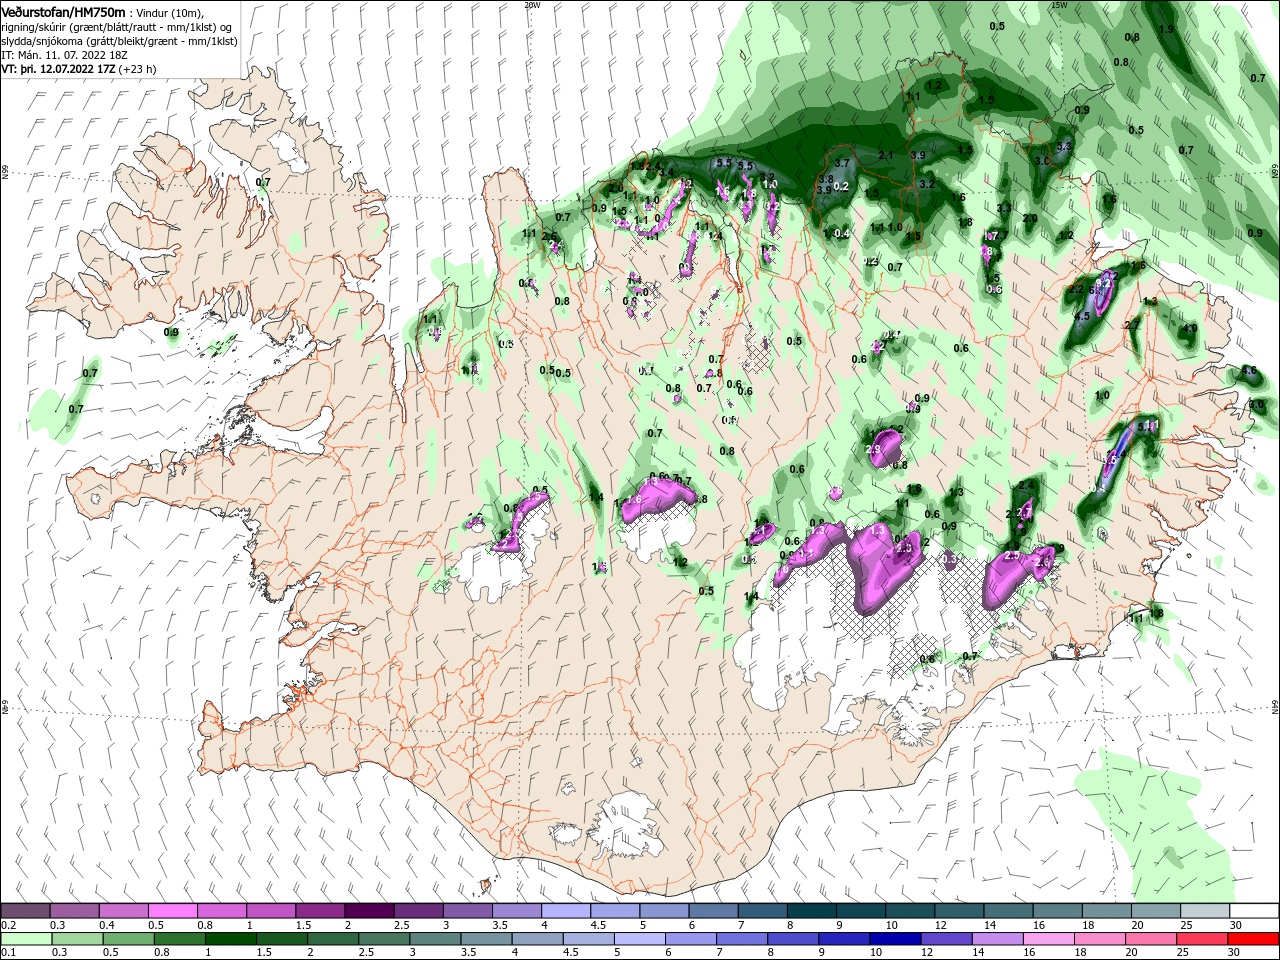Screen dimensions: 1280x960
Task: Click the light pink 16 rain swatch
Action: click(1049, 938)
